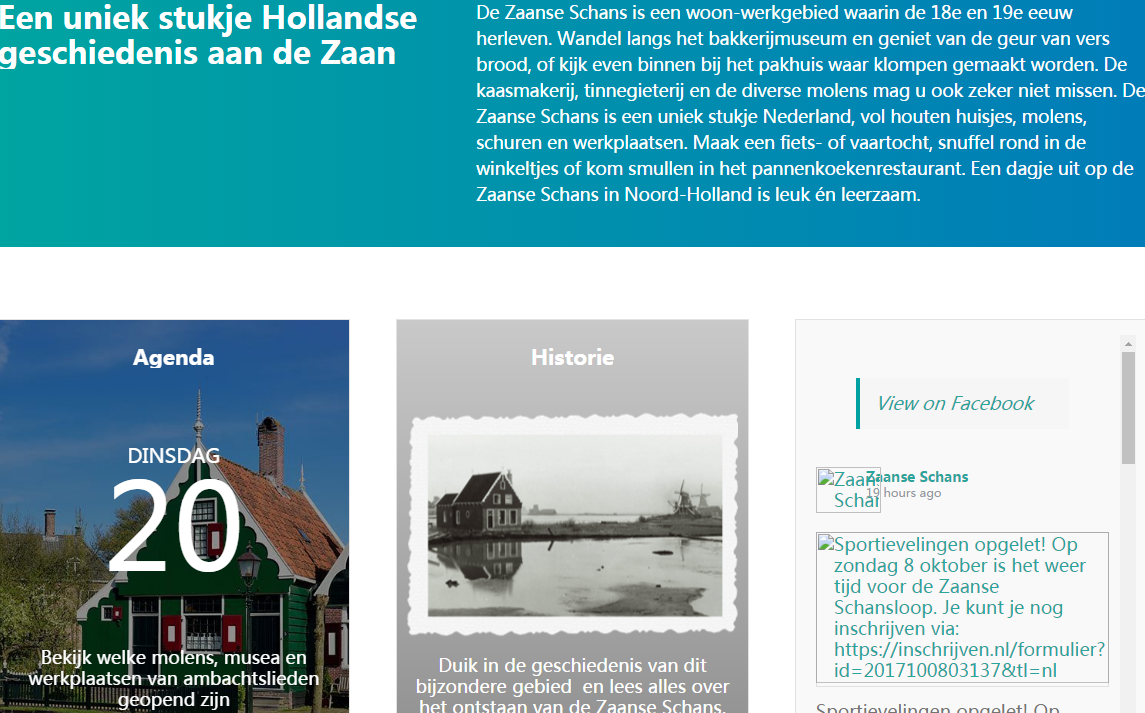Viewport: 1145px width, 713px height.
Task: Open the Agenda card heading
Action: point(174,358)
